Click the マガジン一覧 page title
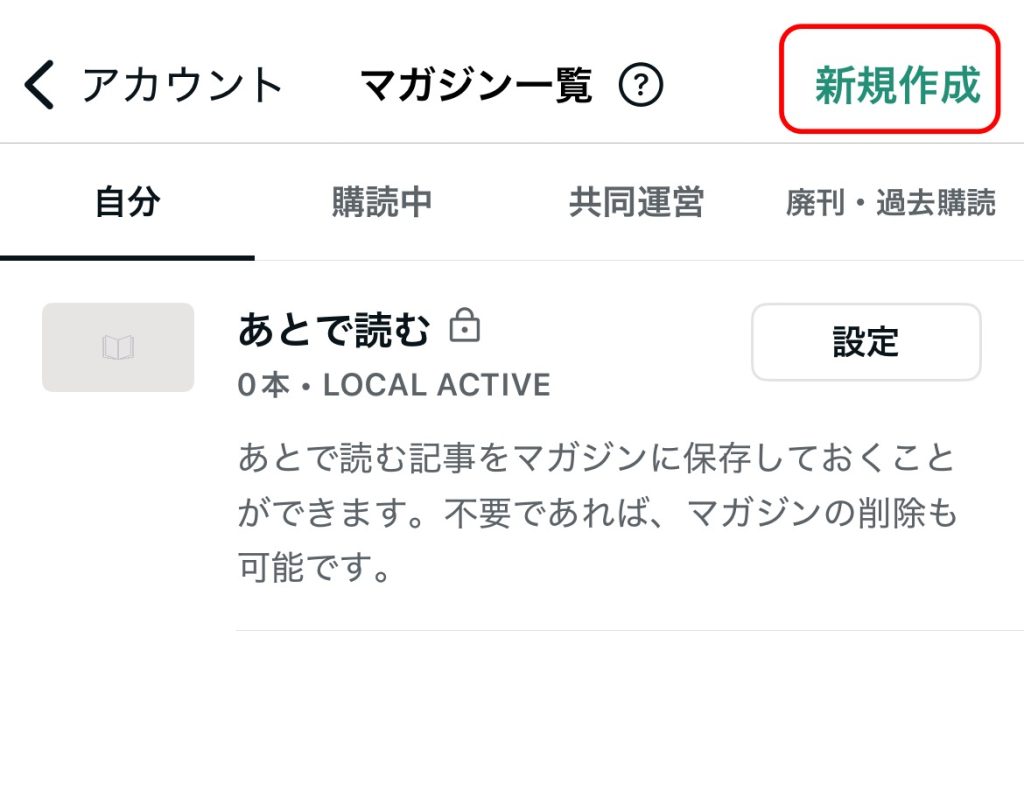1024x791 pixels. tap(477, 85)
